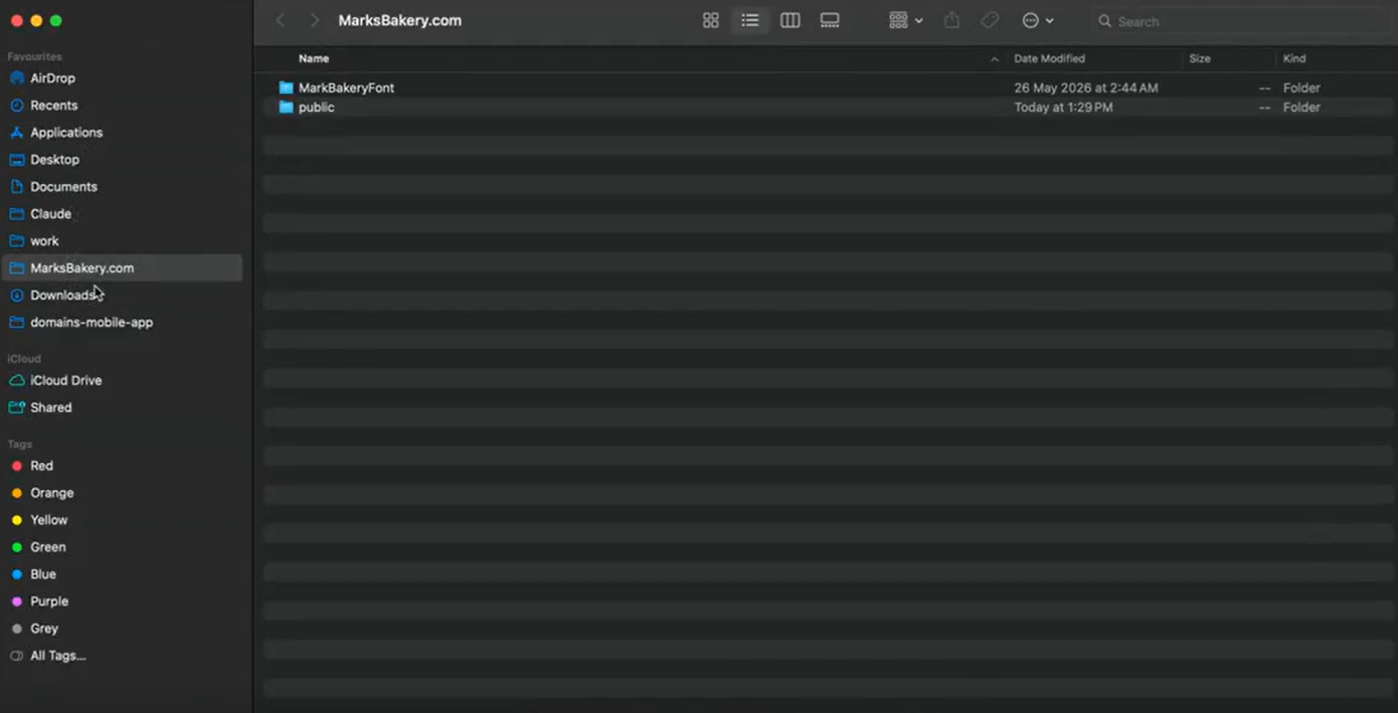Click the Applications sidebar icon
Screen dimensions: 1398x713
17,132
